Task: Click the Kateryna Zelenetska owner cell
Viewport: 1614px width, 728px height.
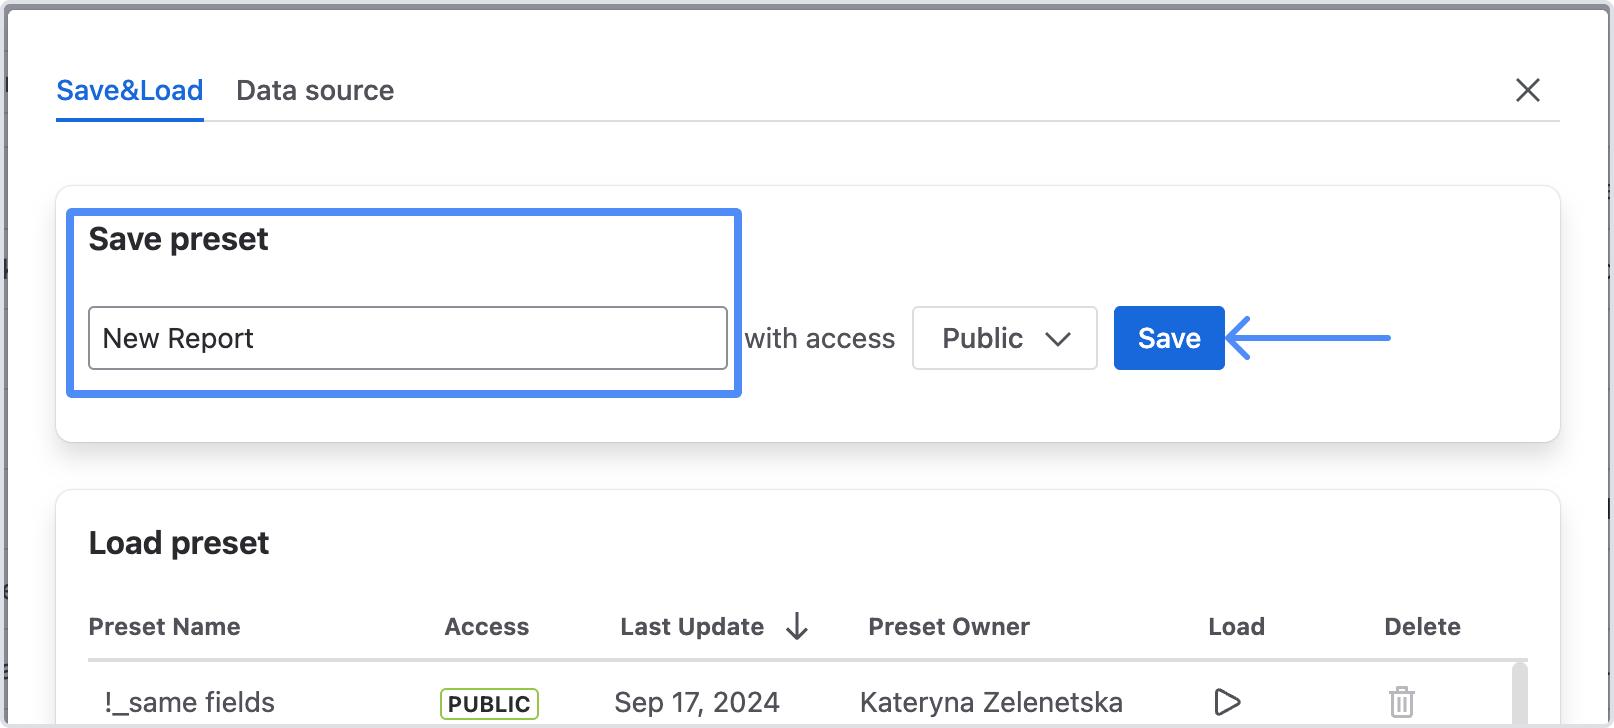Action: coord(991,703)
